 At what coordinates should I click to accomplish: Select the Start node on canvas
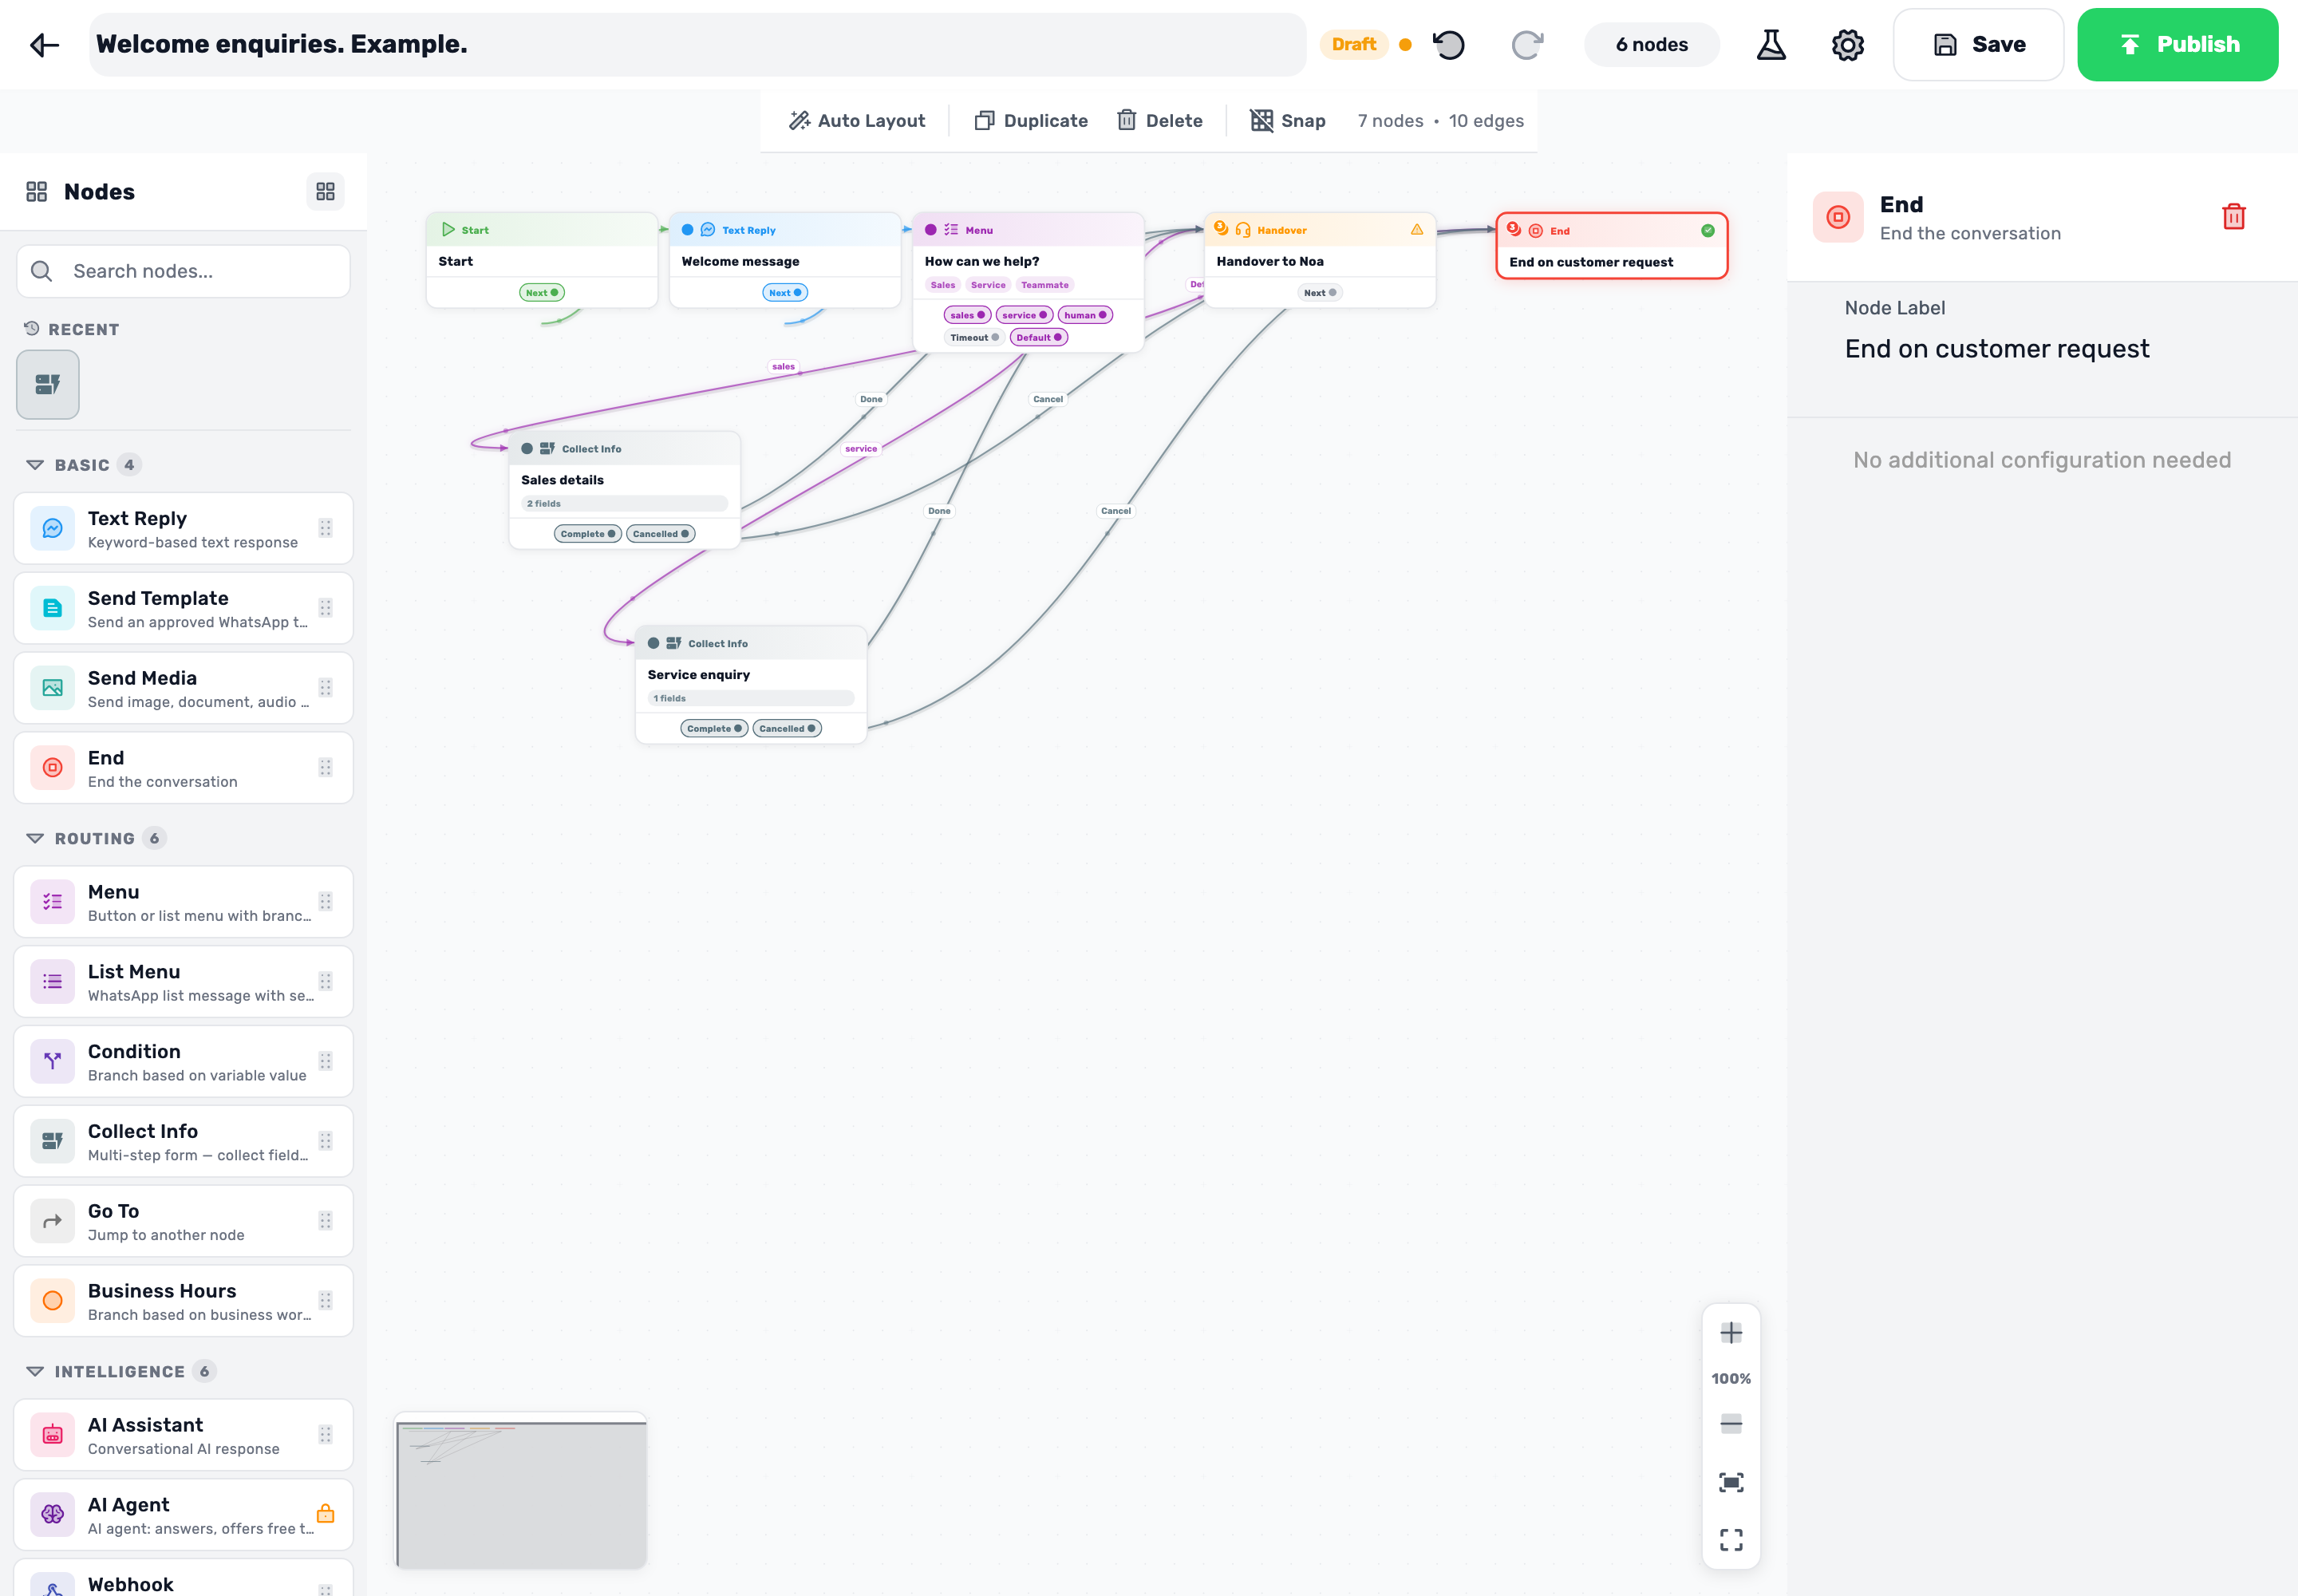[541, 259]
